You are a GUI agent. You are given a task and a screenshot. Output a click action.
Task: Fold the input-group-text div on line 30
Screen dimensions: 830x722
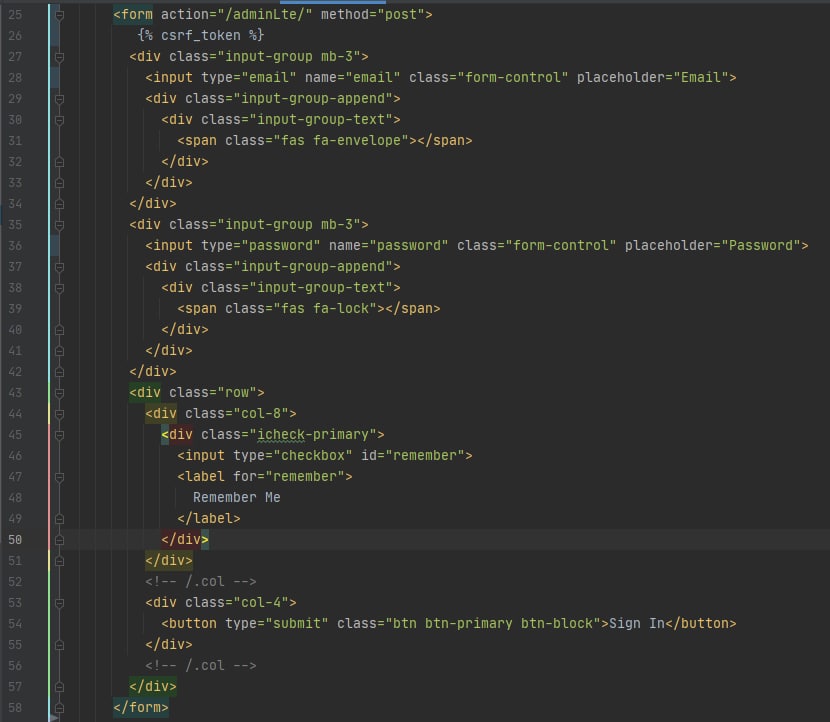pos(59,120)
